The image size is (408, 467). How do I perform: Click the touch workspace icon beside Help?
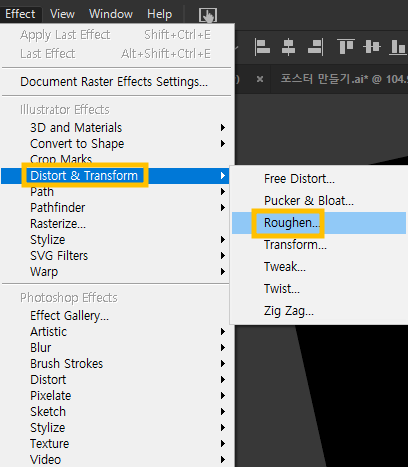[x=208, y=15]
